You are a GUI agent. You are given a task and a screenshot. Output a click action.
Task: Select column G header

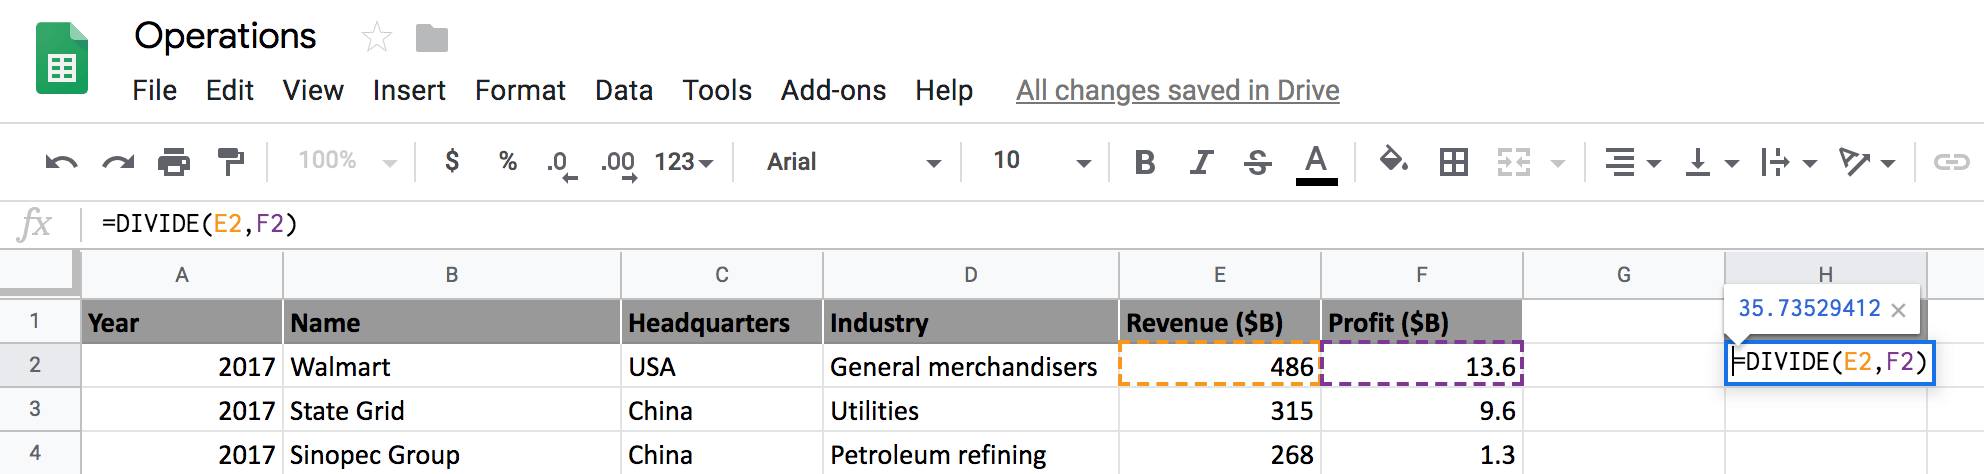1624,275
